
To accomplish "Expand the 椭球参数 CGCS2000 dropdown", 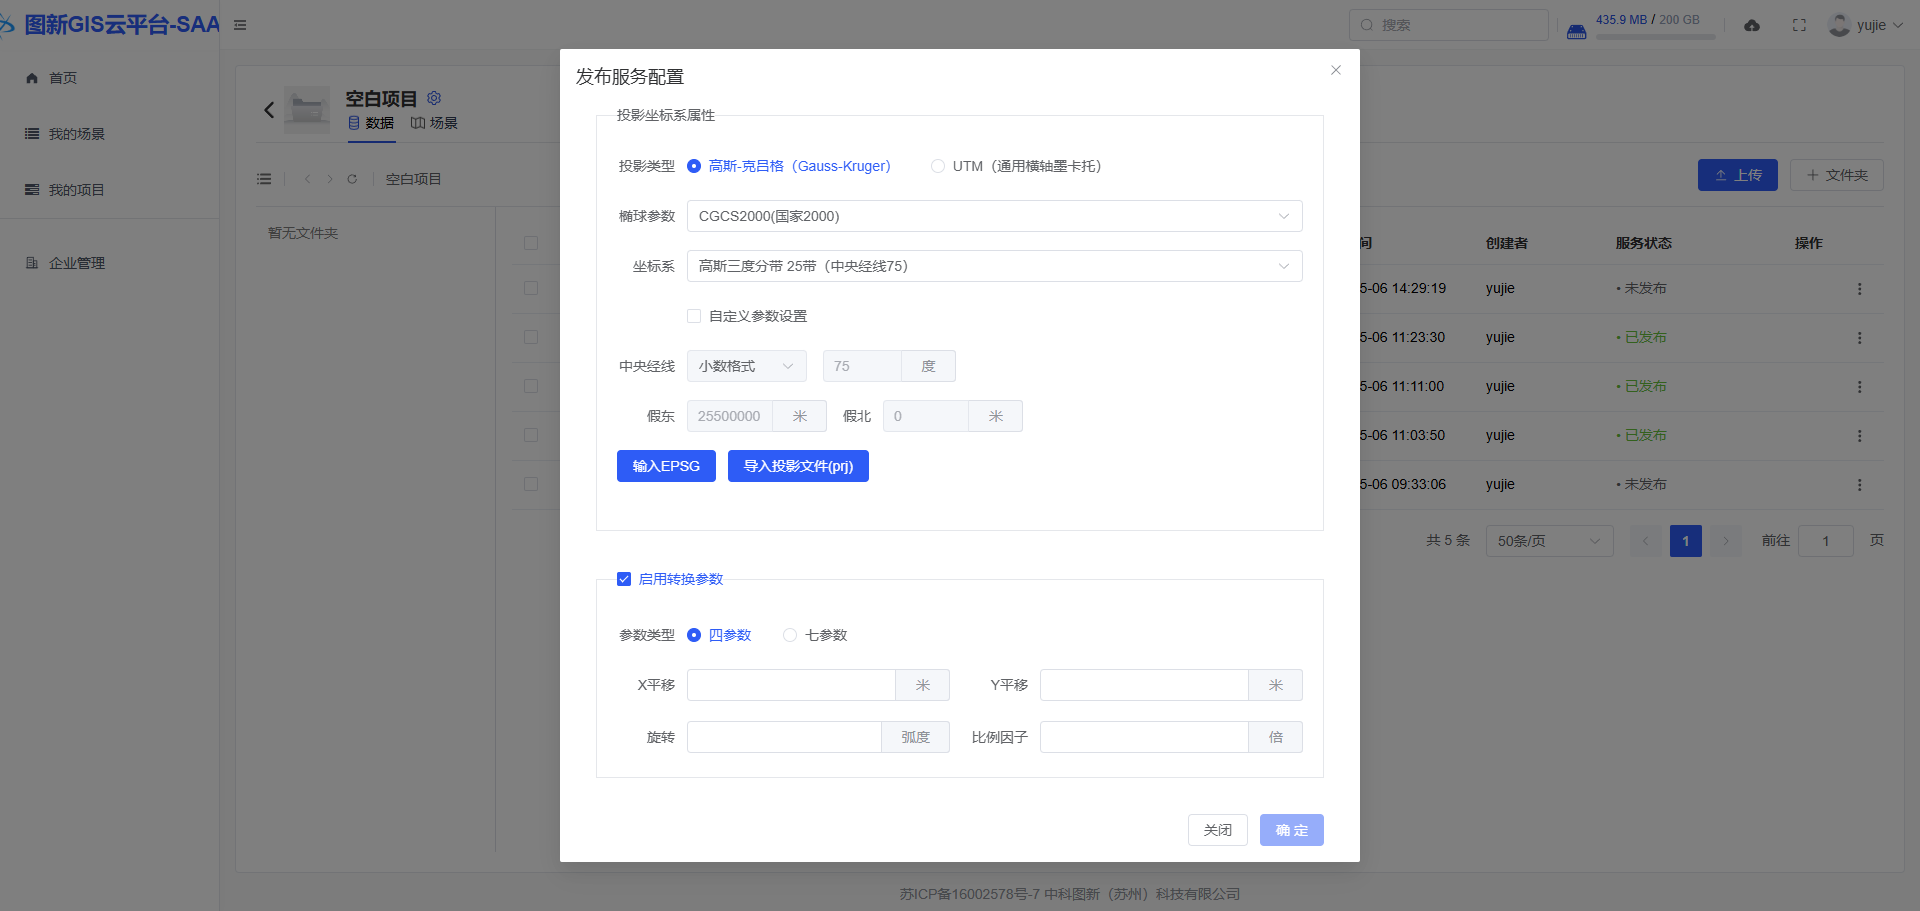I will [994, 216].
